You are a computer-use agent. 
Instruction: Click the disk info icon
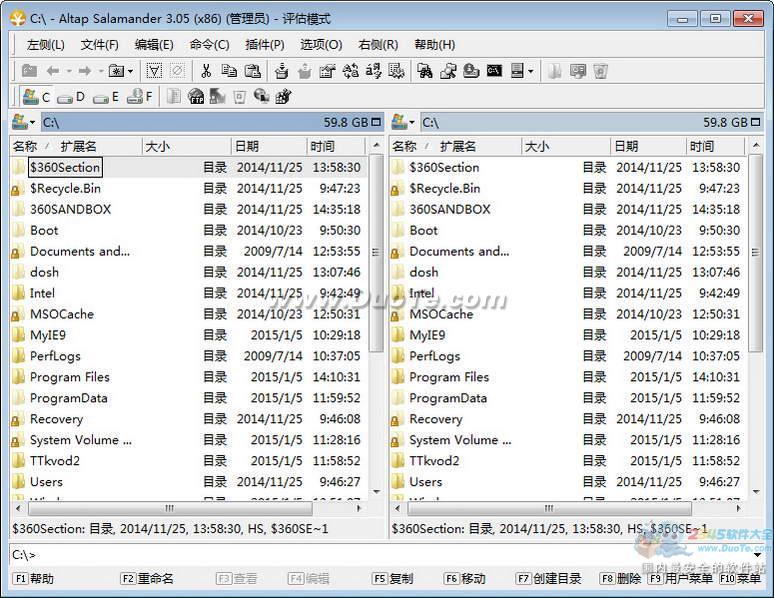click(471, 71)
